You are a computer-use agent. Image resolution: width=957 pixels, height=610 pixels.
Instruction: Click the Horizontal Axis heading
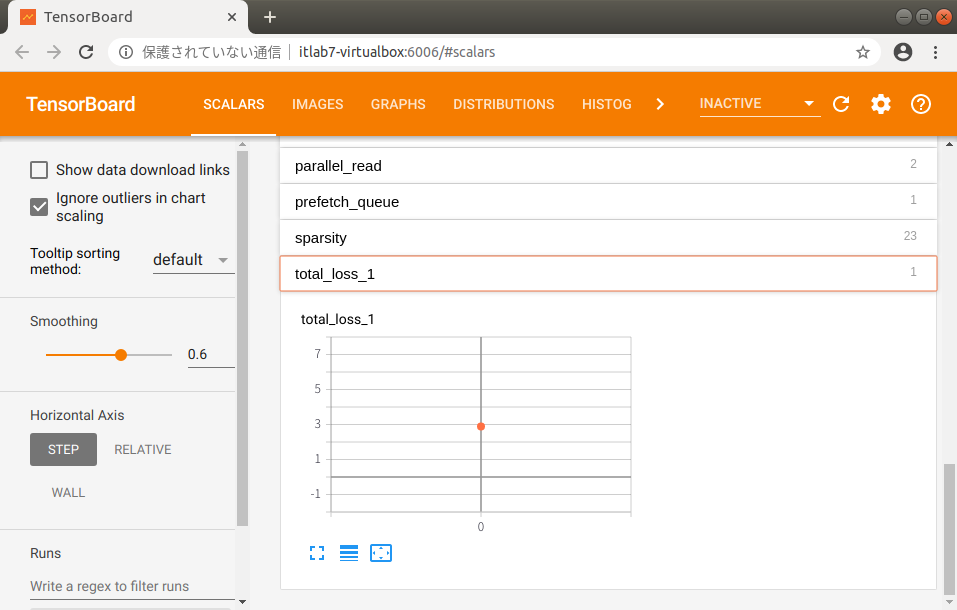[x=77, y=415]
